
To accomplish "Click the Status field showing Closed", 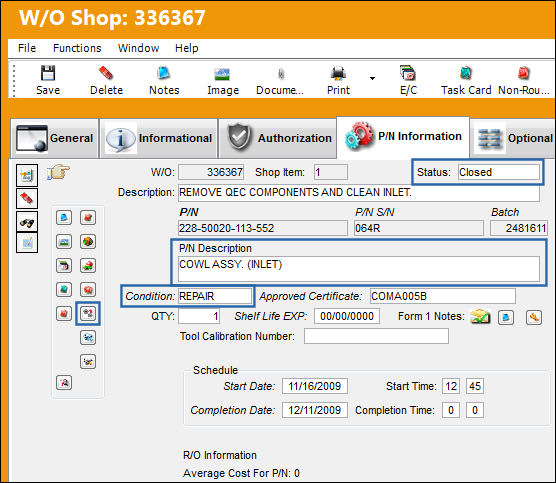I will pyautogui.click(x=499, y=172).
